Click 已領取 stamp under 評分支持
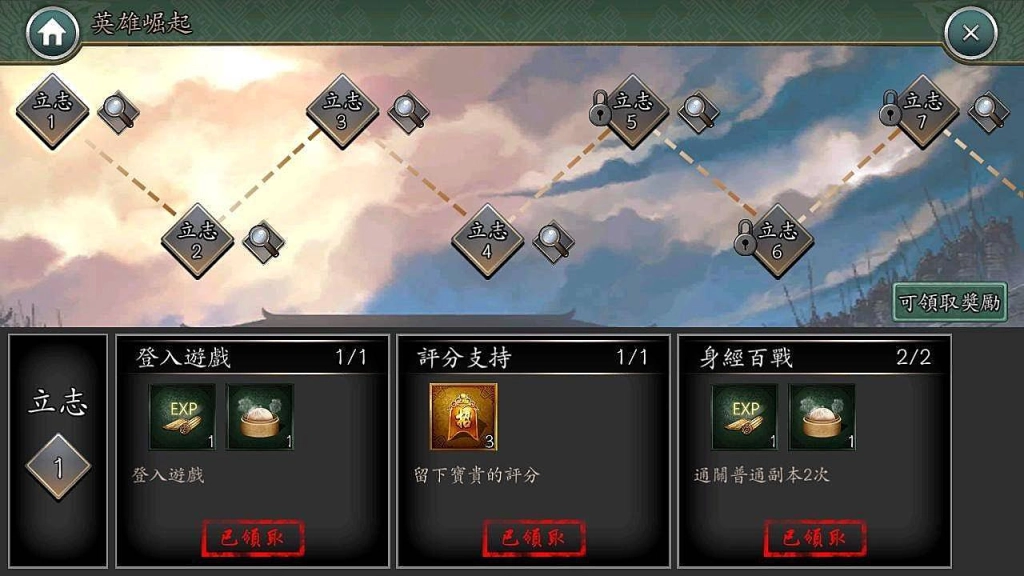Screen dimensions: 1024x576 point(534,538)
